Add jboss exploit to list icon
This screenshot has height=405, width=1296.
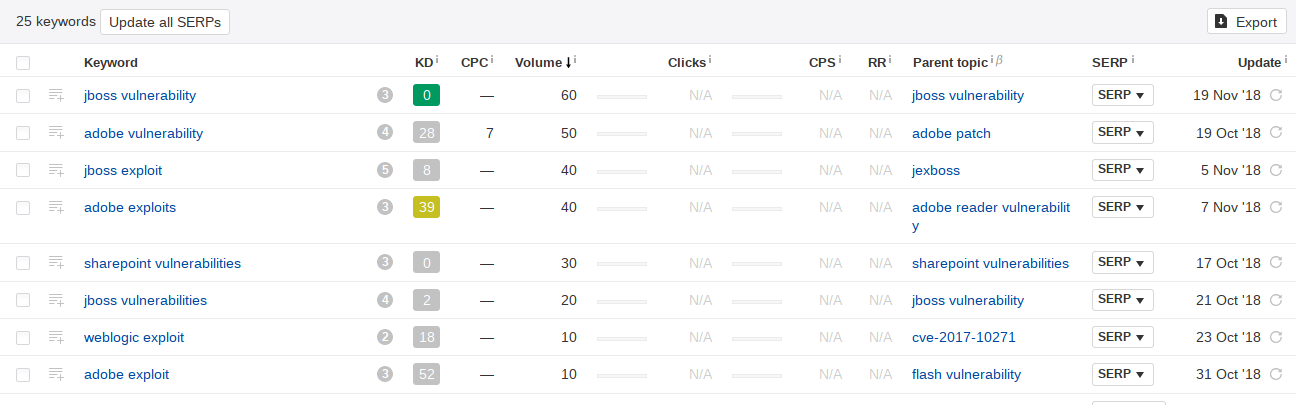pyautogui.click(x=56, y=170)
